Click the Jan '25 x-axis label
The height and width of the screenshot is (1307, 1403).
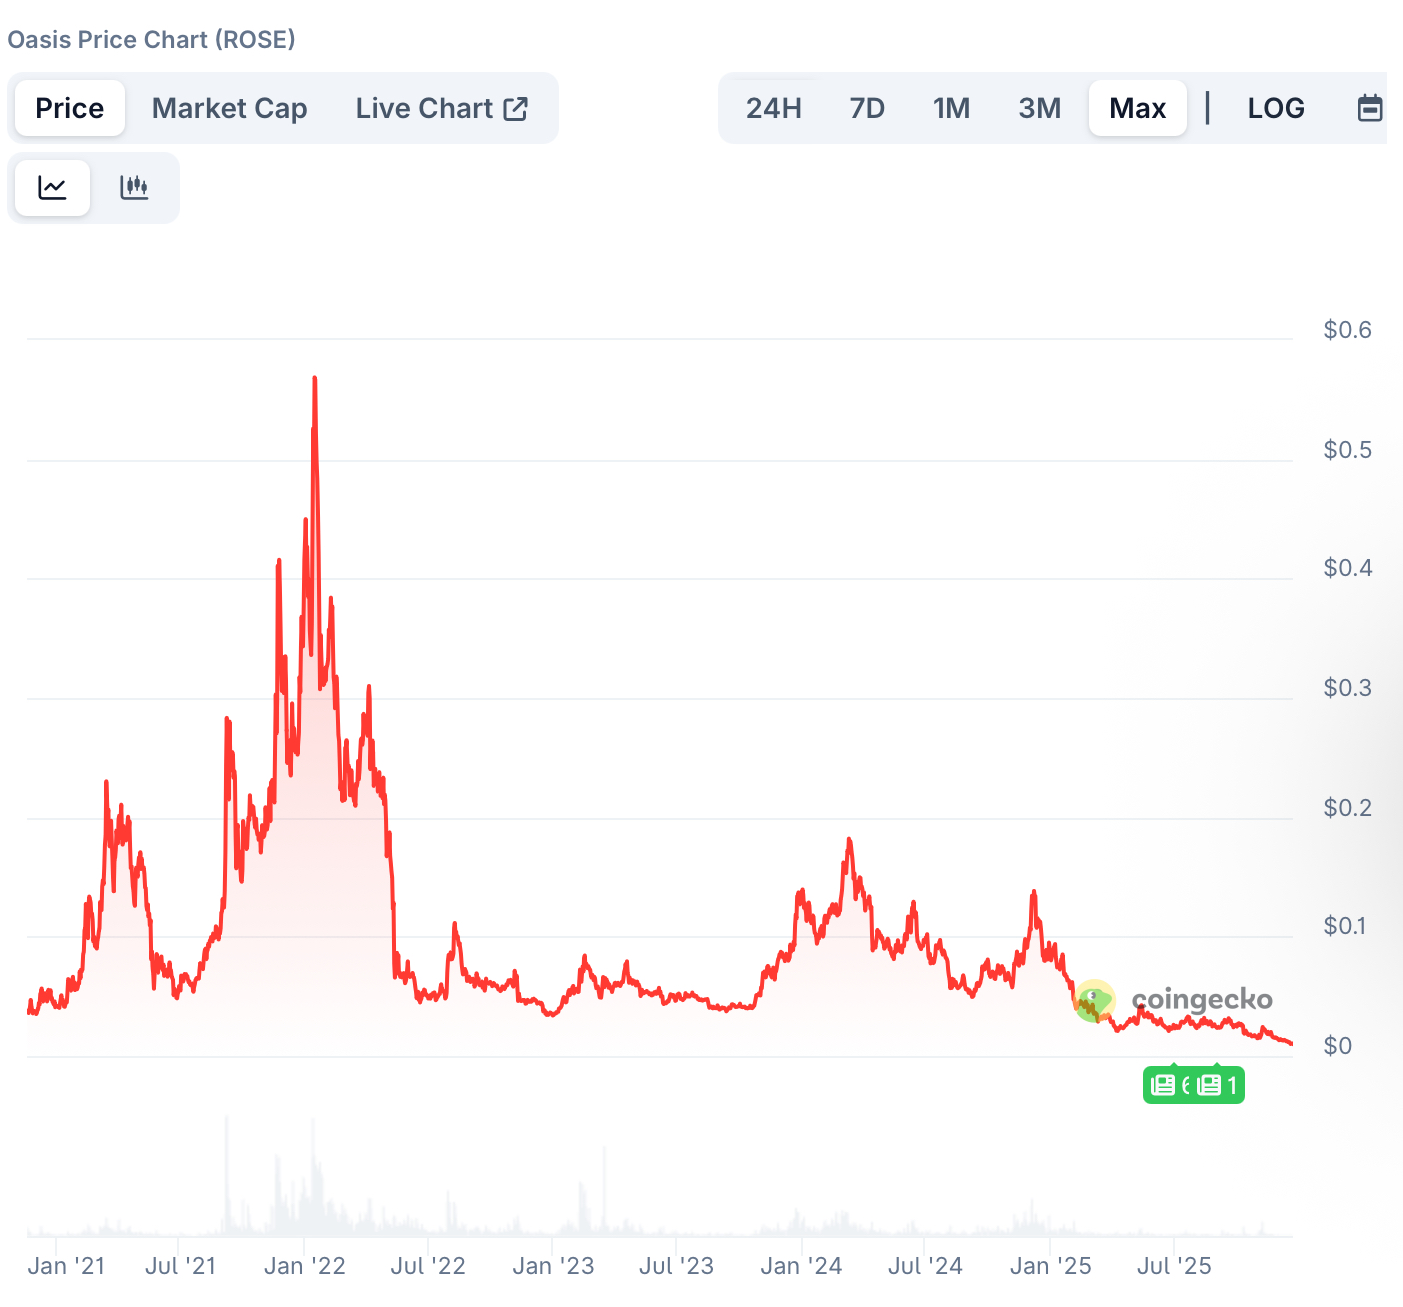[1050, 1266]
